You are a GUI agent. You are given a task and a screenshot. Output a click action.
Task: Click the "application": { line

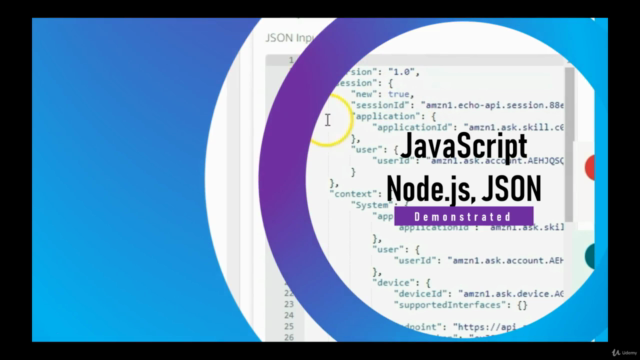pyautogui.click(x=394, y=116)
